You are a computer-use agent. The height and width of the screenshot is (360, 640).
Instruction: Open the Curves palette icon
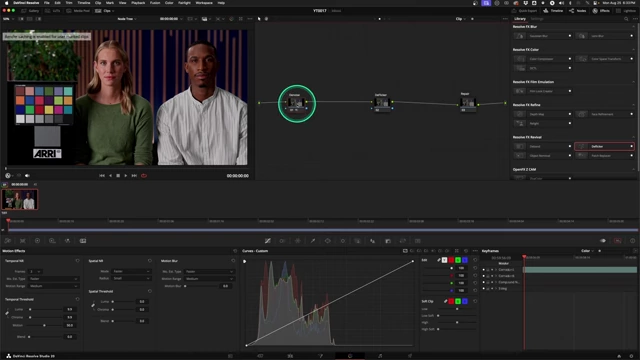point(268,241)
